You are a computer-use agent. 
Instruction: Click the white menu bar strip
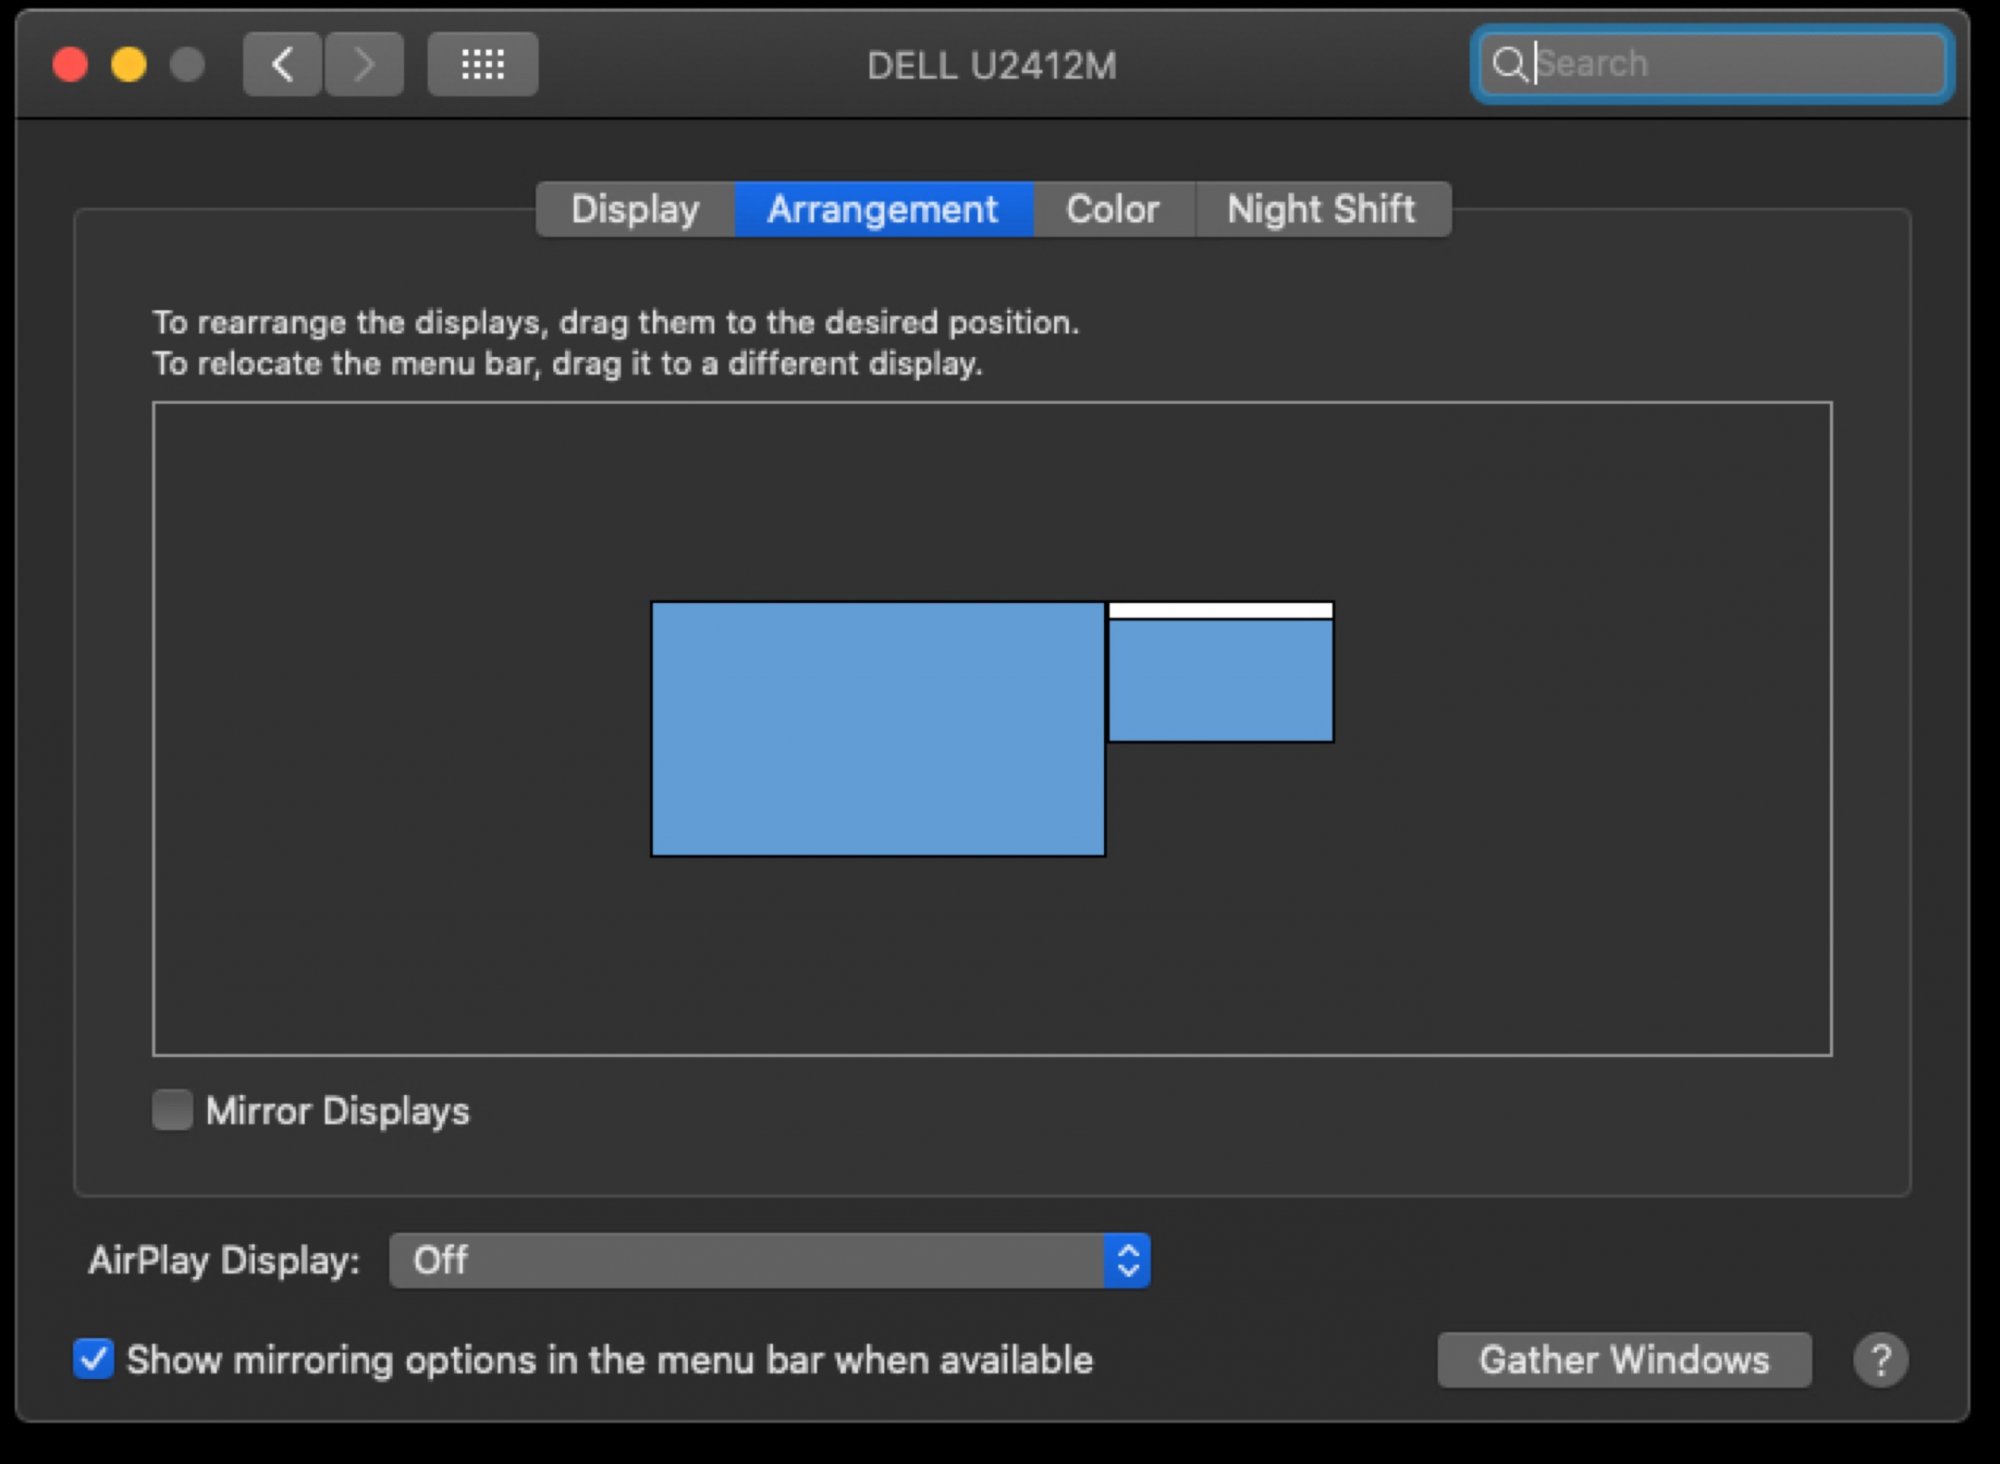click(1220, 610)
